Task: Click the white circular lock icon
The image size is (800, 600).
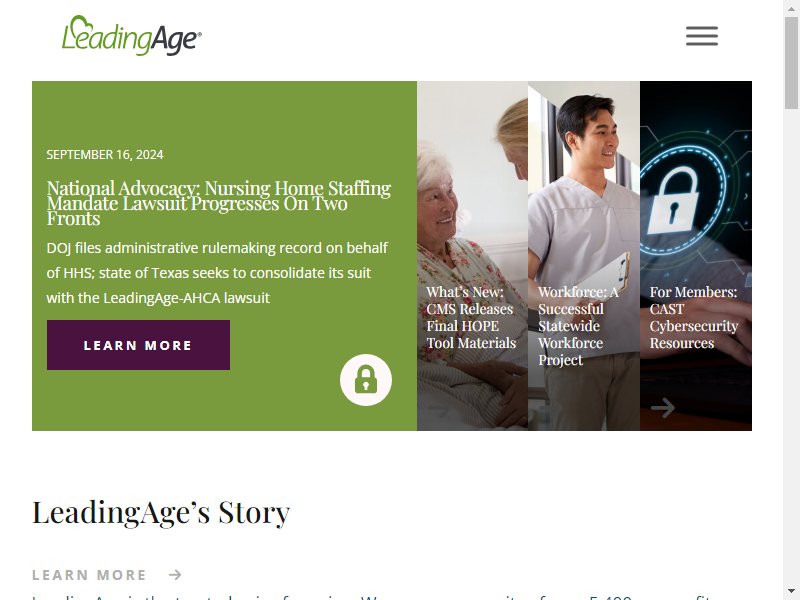Action: coord(366,380)
